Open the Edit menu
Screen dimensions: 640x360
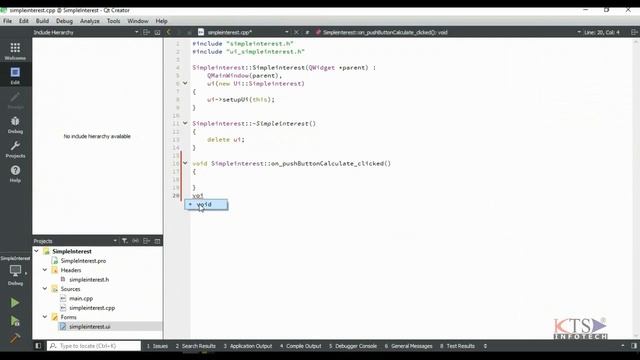24,21
